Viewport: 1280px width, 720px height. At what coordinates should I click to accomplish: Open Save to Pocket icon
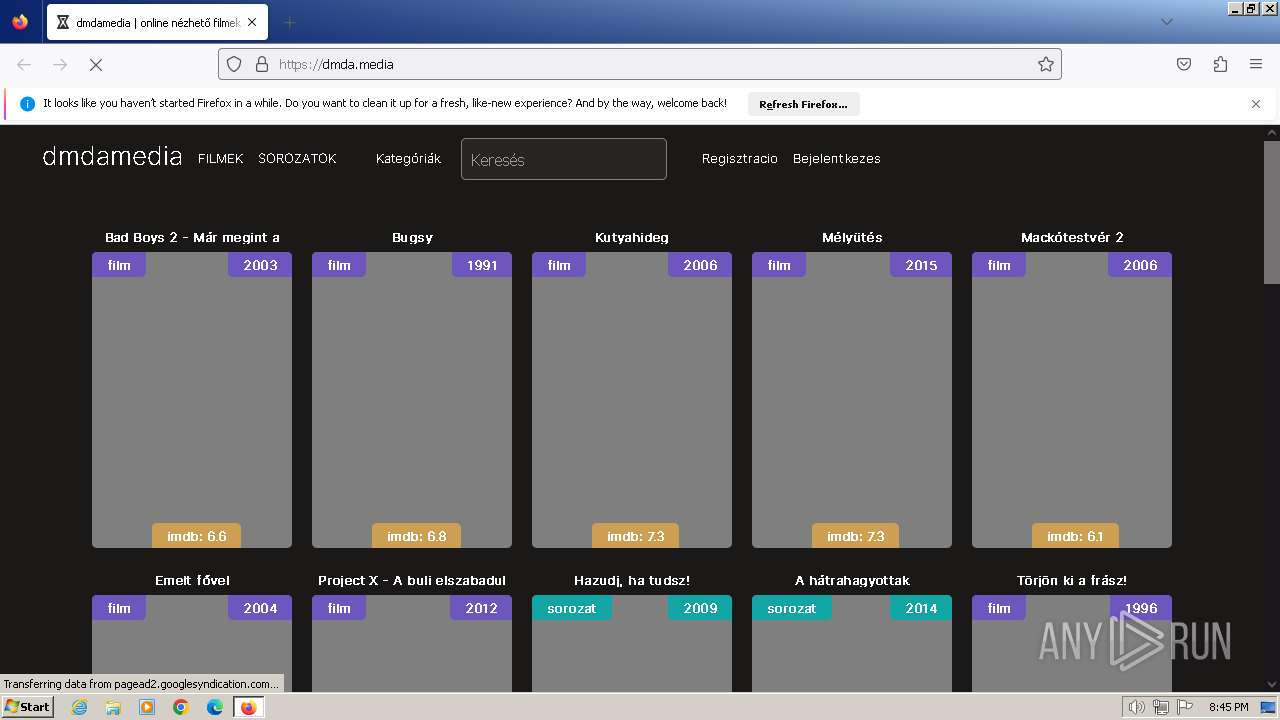tap(1184, 64)
